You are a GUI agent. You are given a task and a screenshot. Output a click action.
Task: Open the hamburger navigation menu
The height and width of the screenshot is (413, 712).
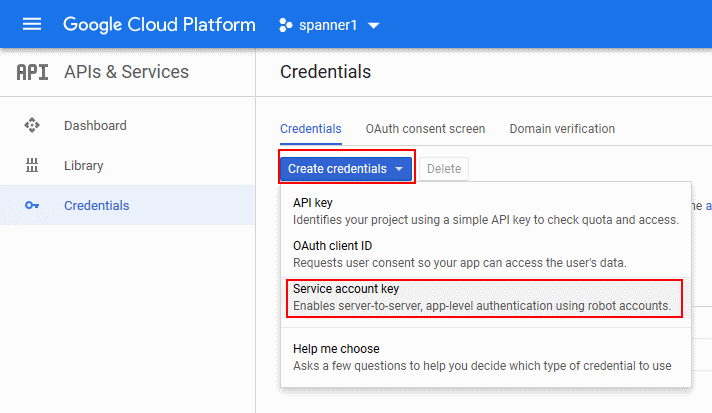coord(32,24)
